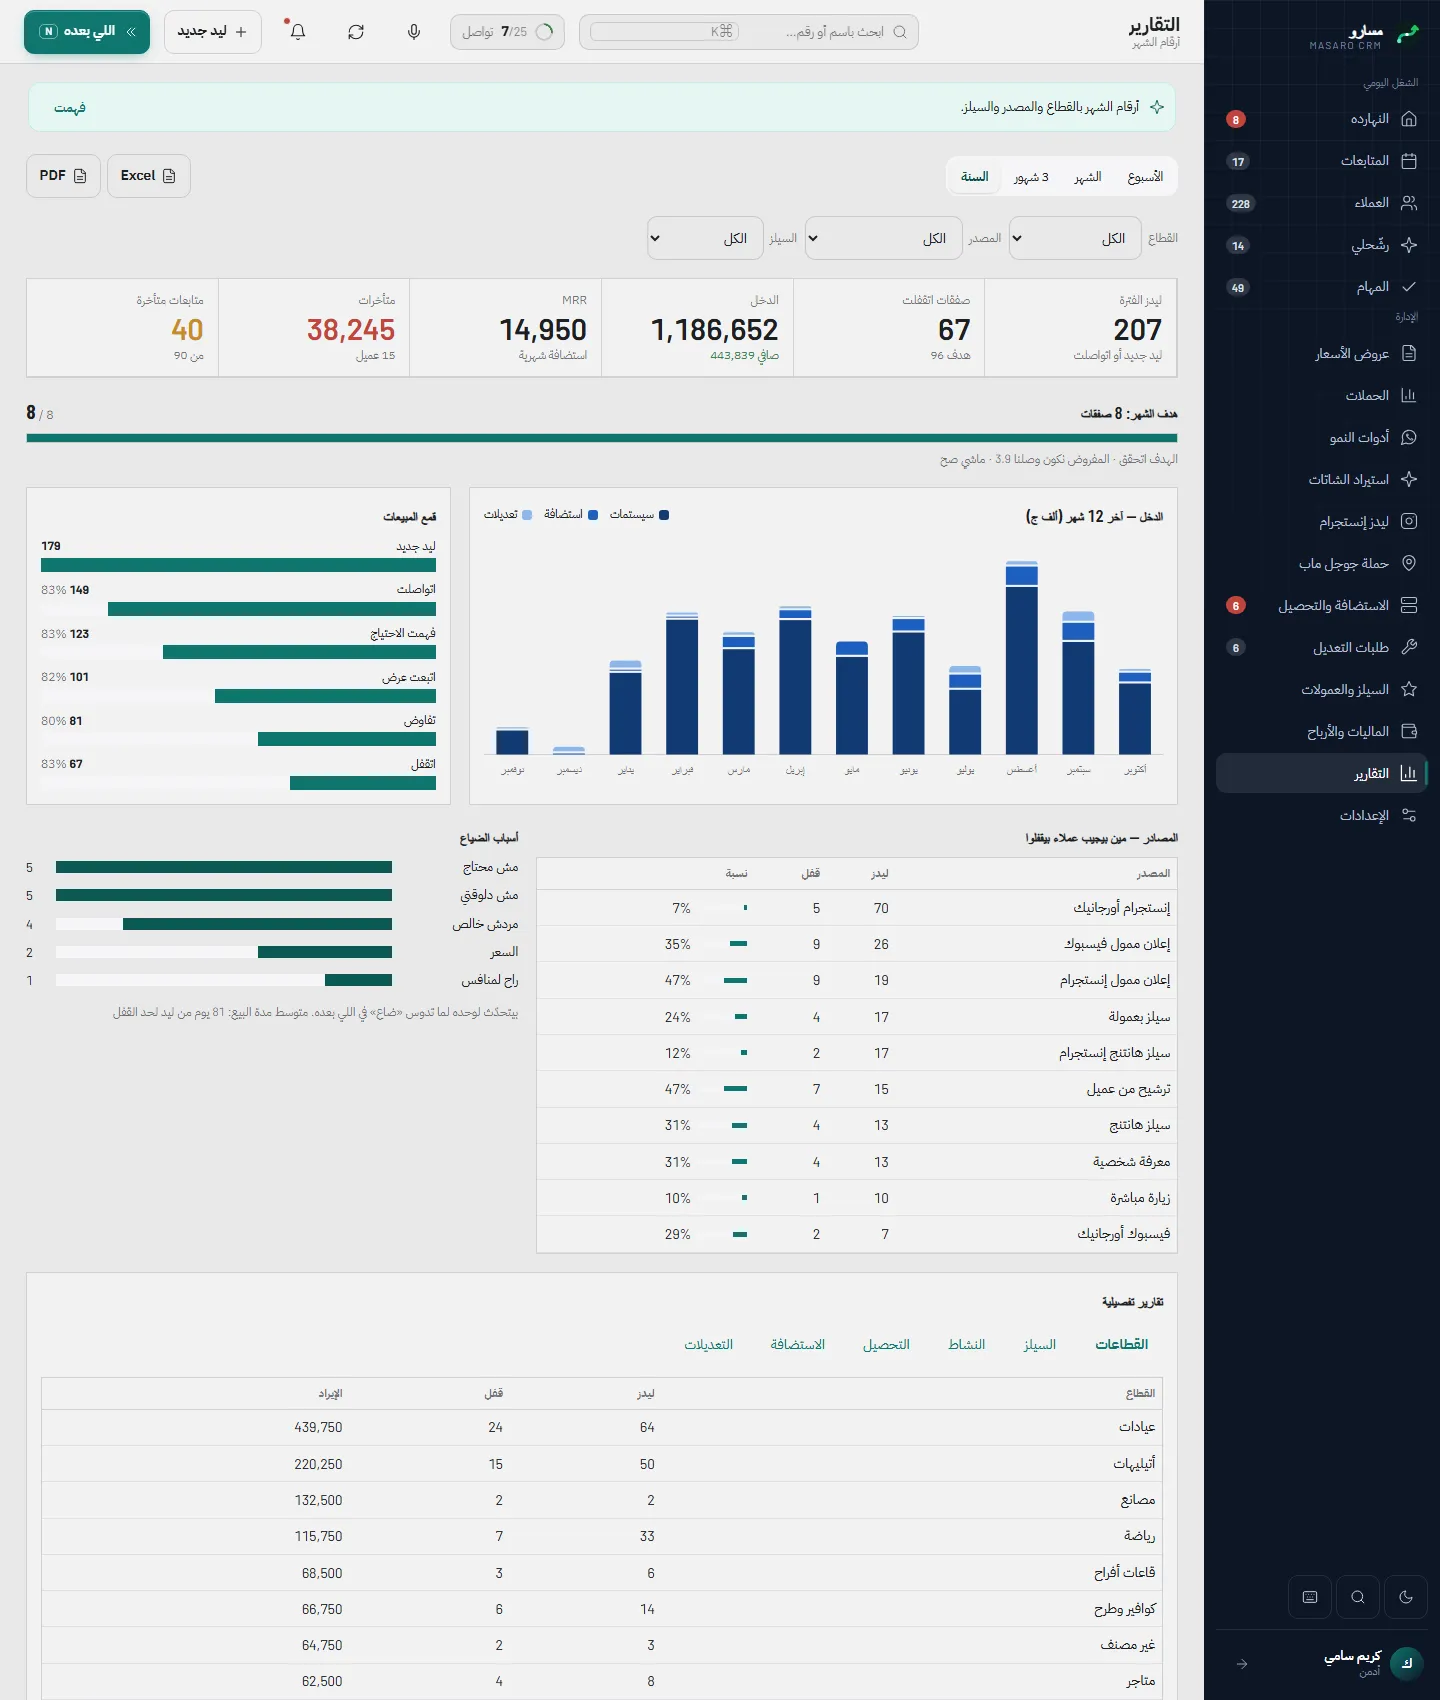1440x1700 pixels.
Task: Focus the search by name or number field
Action: 749,32
